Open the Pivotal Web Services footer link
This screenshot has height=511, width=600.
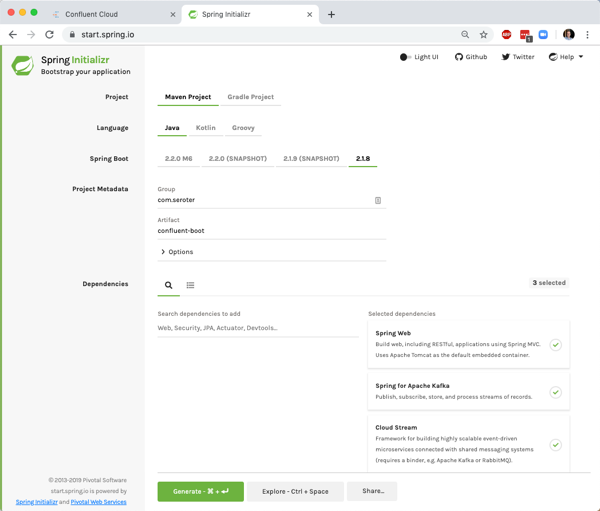coord(98,502)
